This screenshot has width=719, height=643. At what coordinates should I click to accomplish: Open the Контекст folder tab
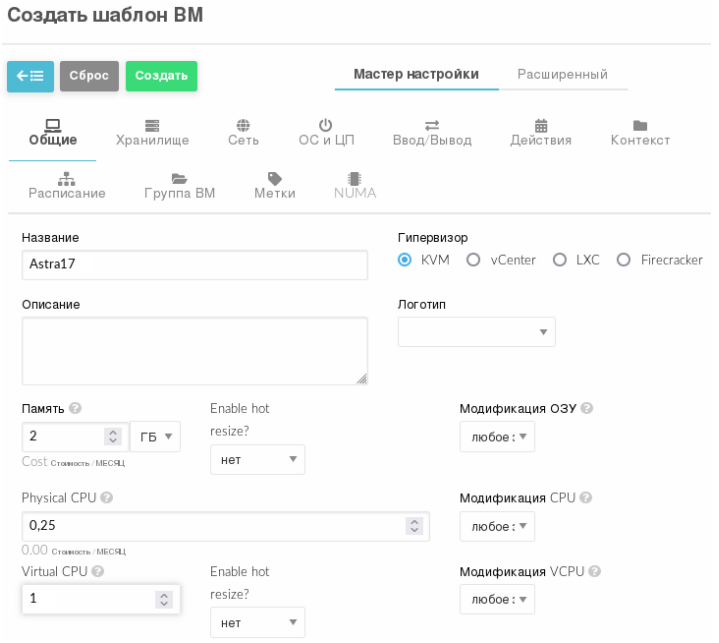640,133
